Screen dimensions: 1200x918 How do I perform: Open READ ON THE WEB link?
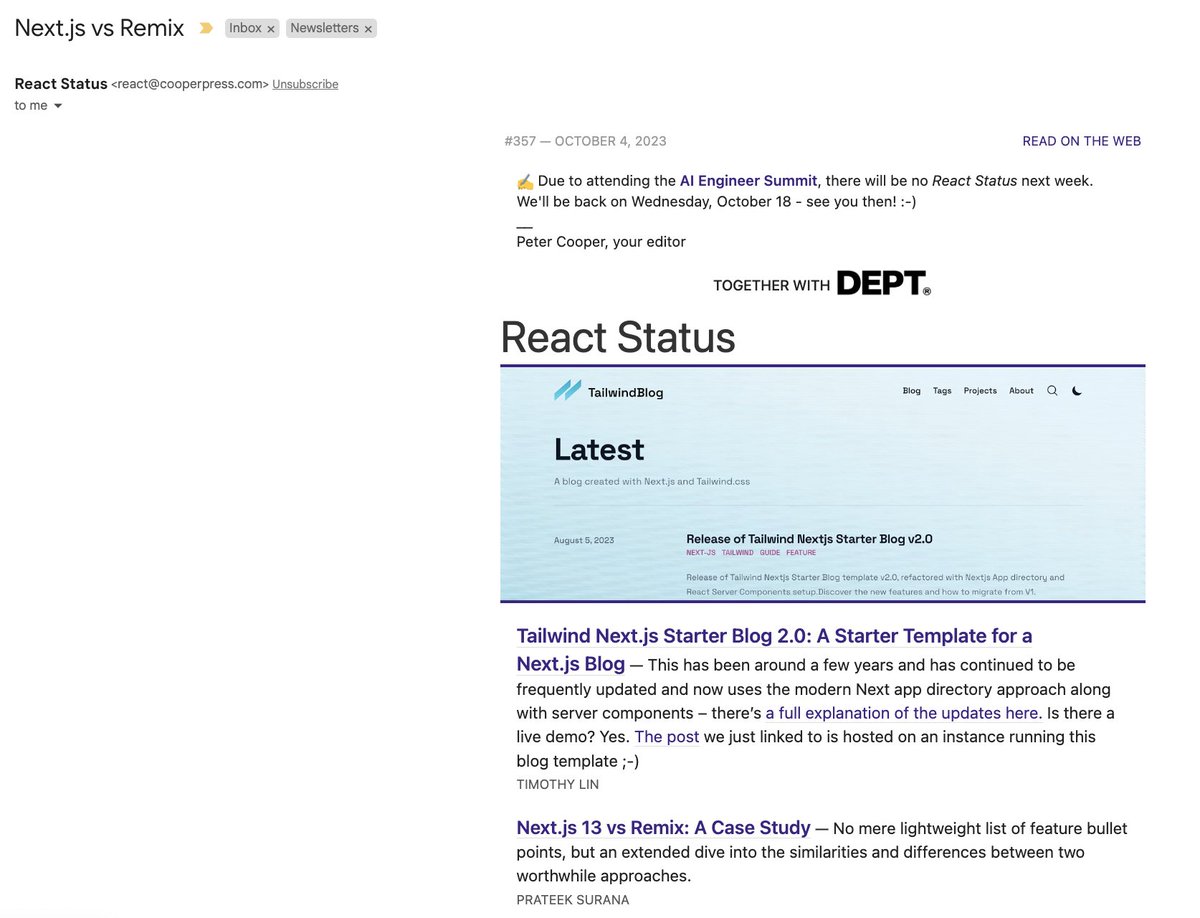[x=1081, y=141]
